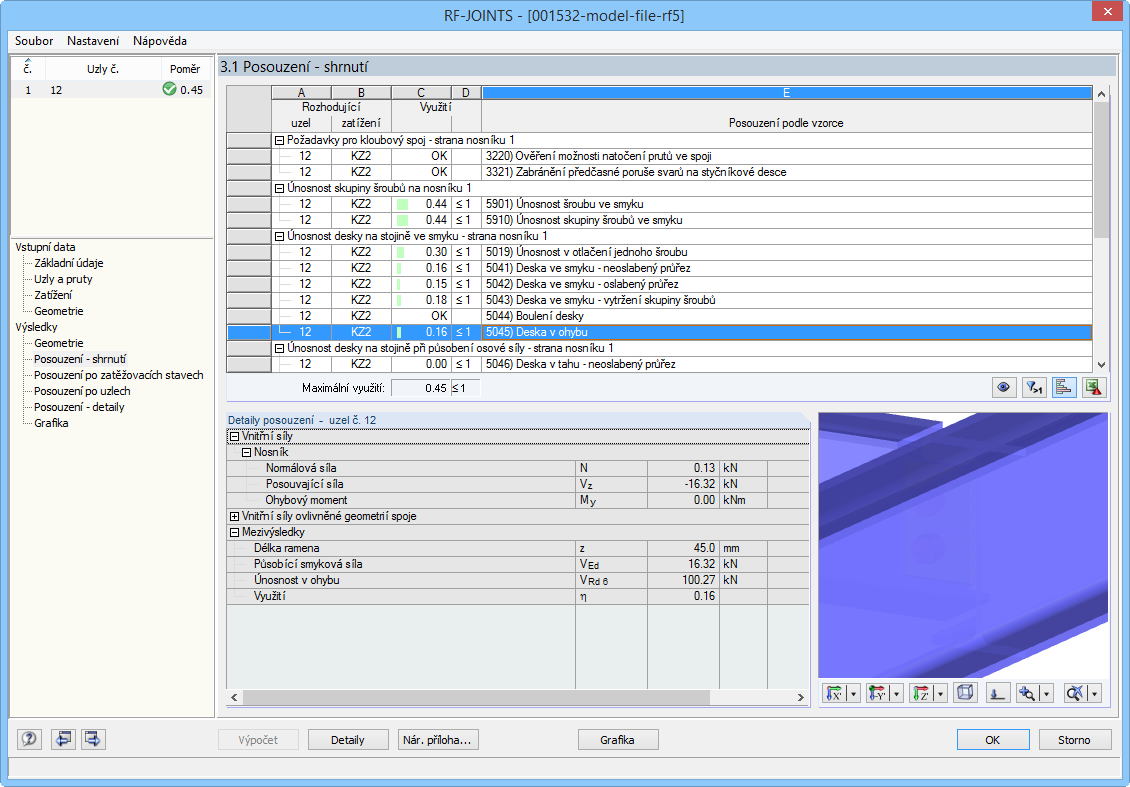
Task: Toggle the eye view mode icon
Action: pos(1004,388)
